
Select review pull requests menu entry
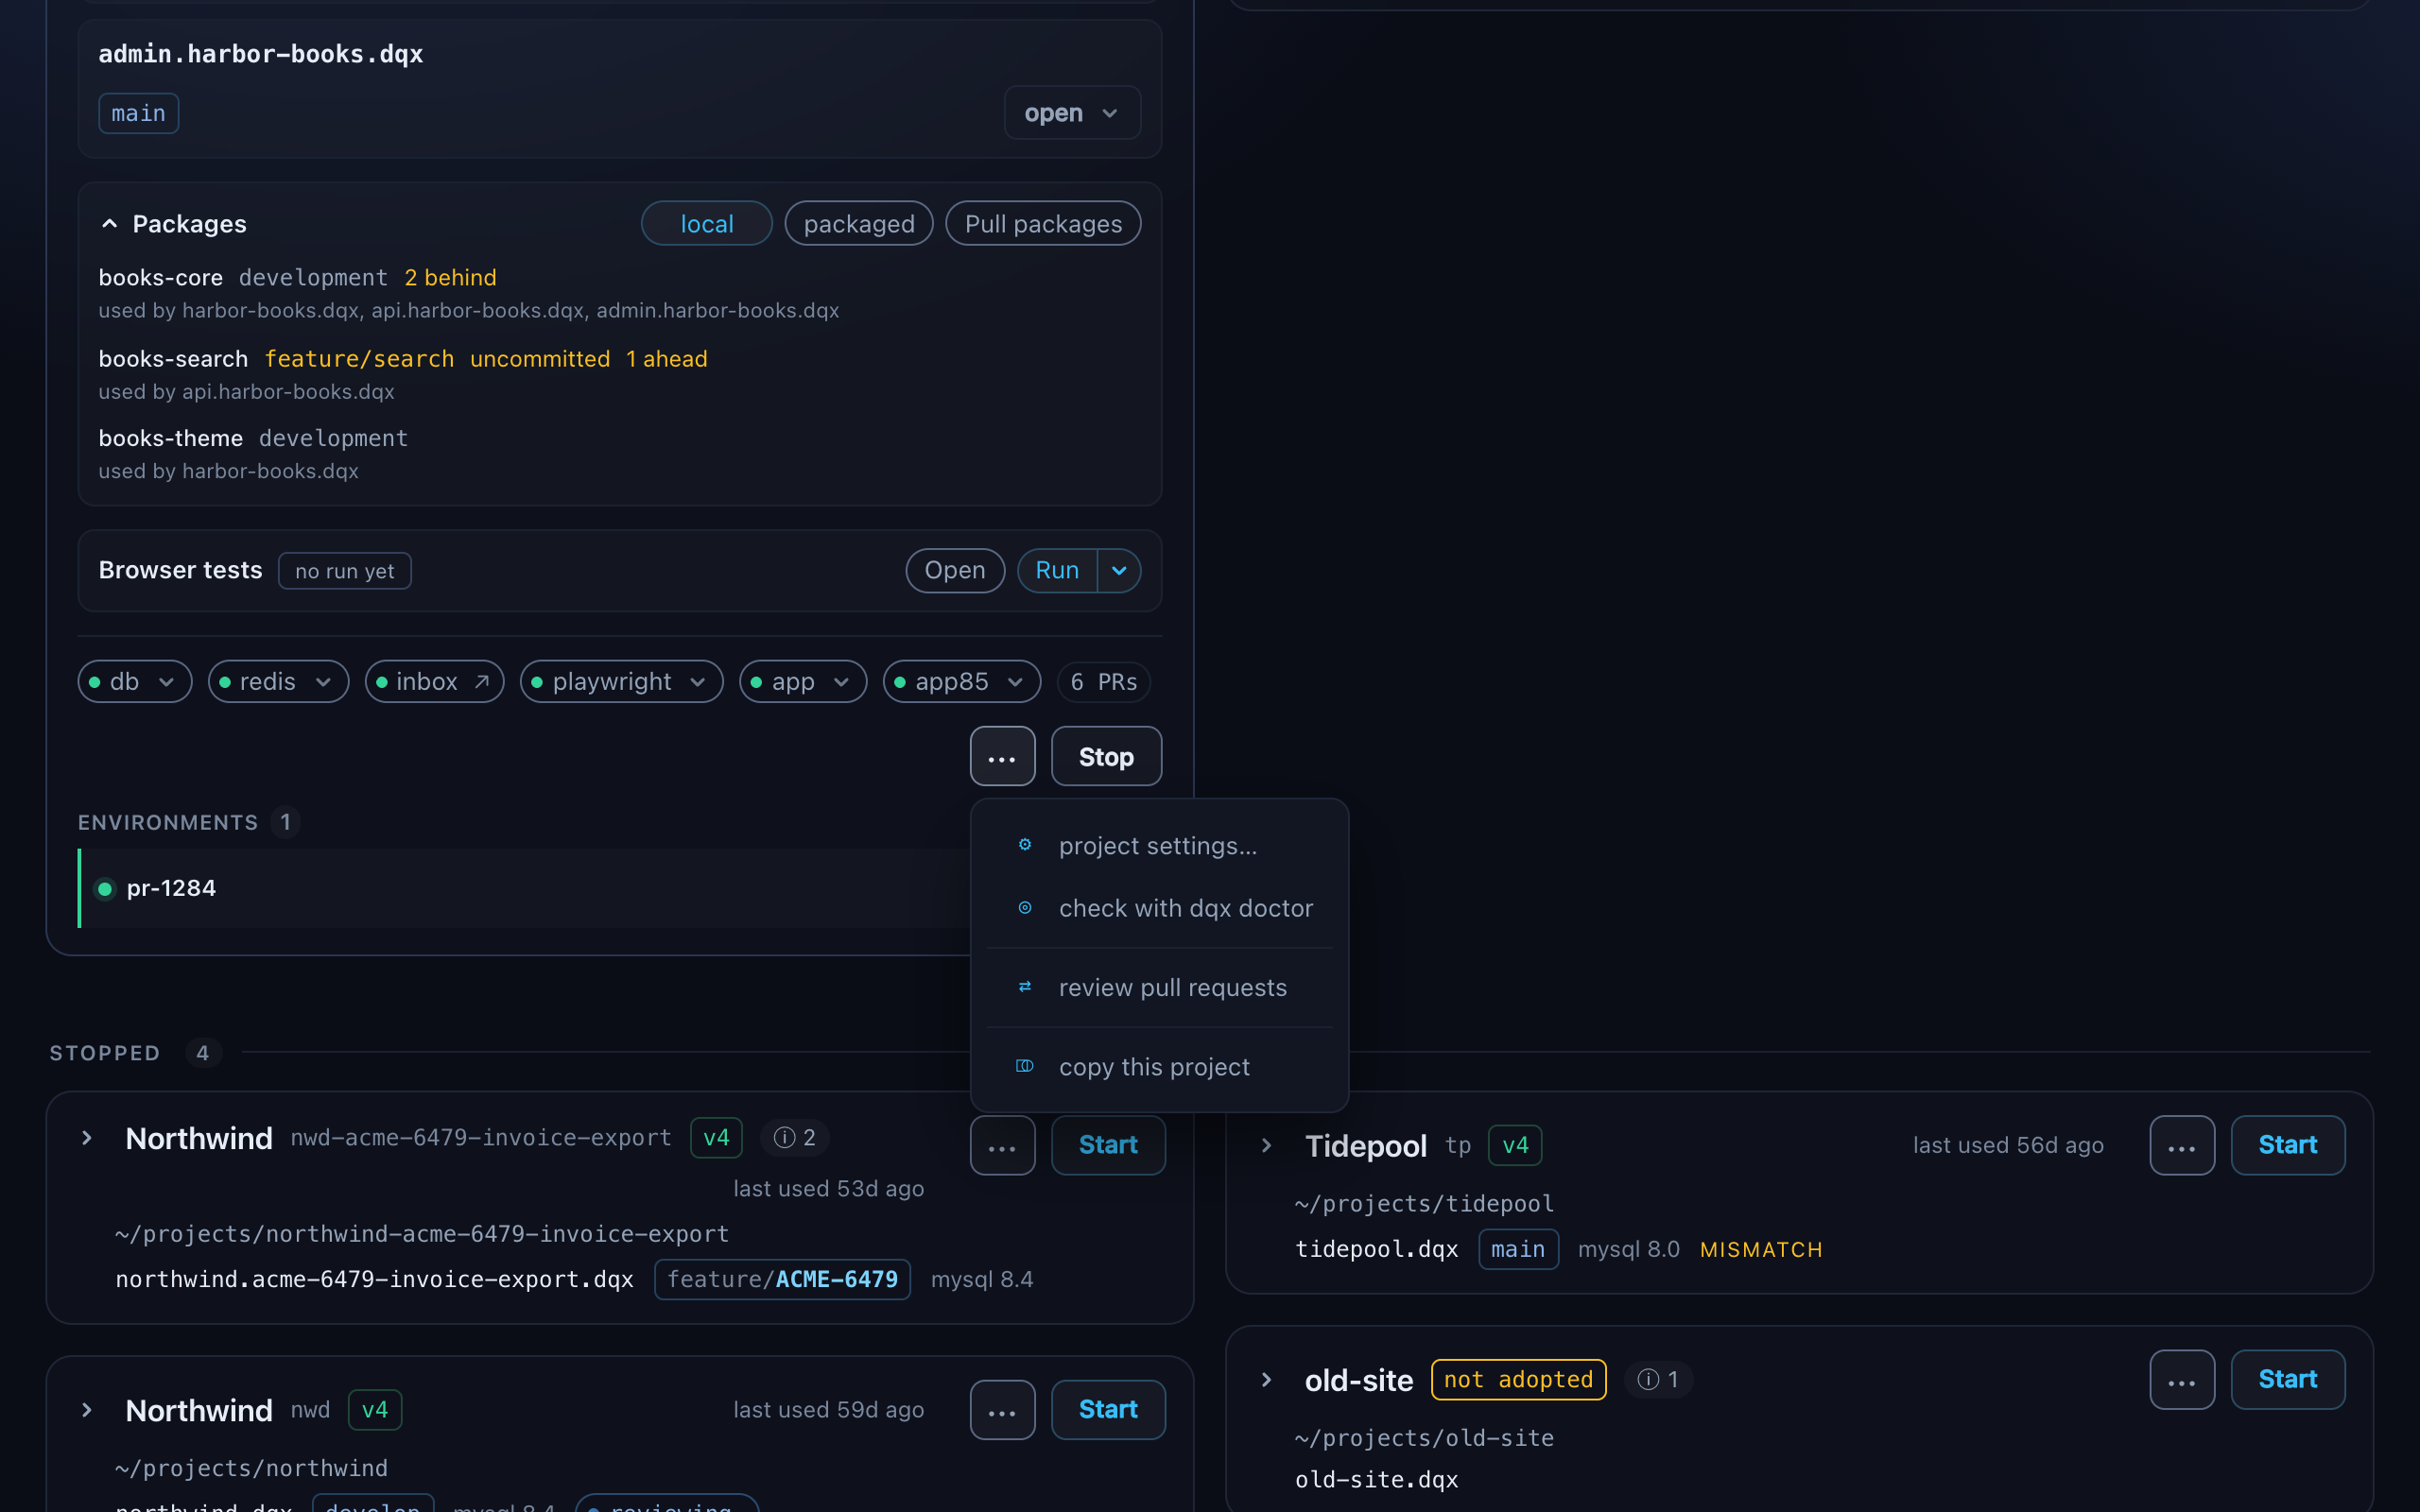click(1159, 988)
